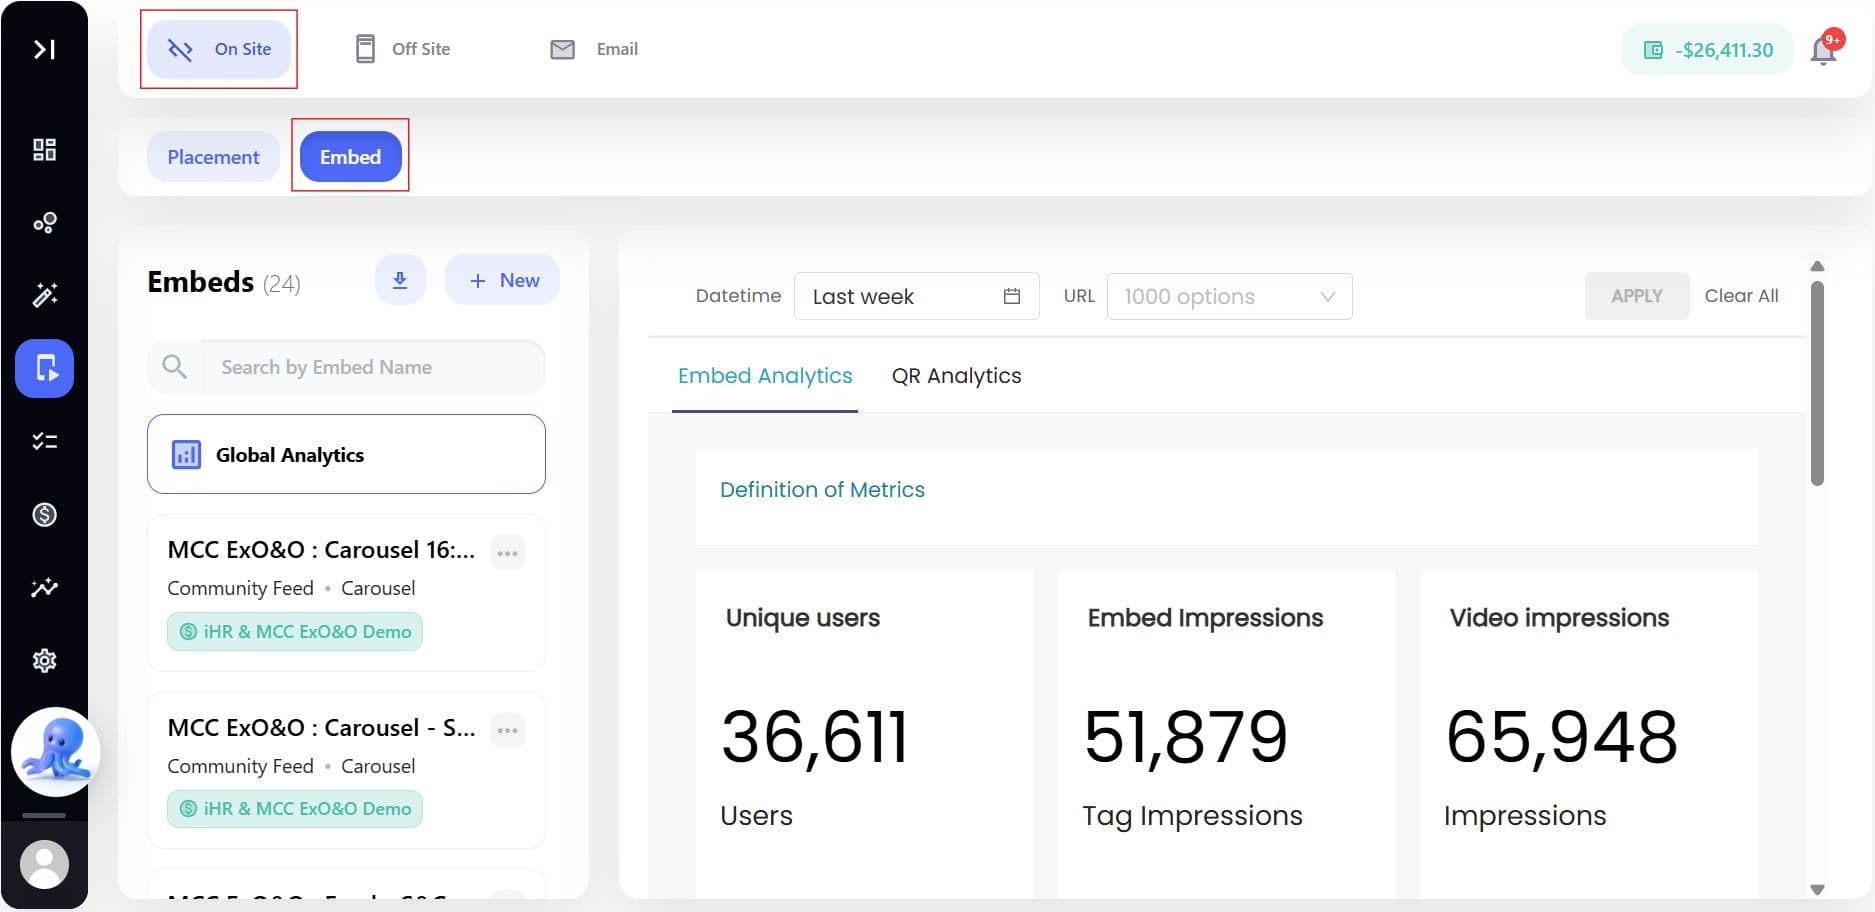Switch to the On Site tab

tap(219, 49)
